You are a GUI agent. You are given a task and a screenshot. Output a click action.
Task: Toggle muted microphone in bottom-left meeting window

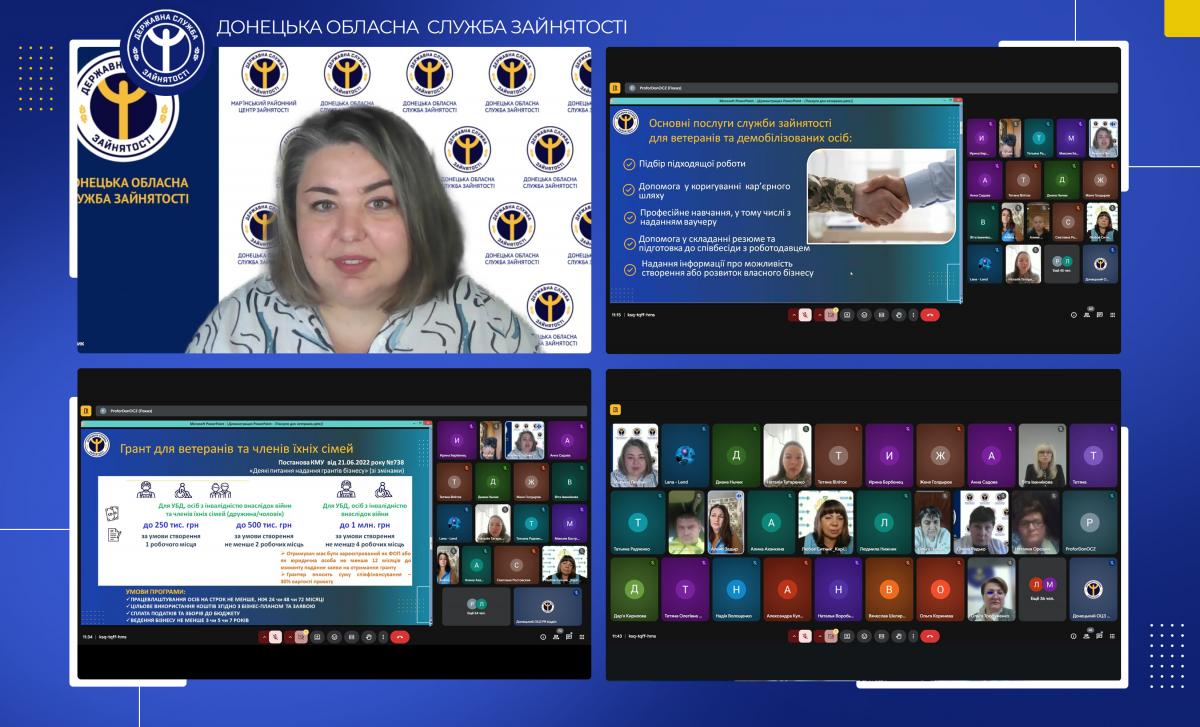pos(273,636)
